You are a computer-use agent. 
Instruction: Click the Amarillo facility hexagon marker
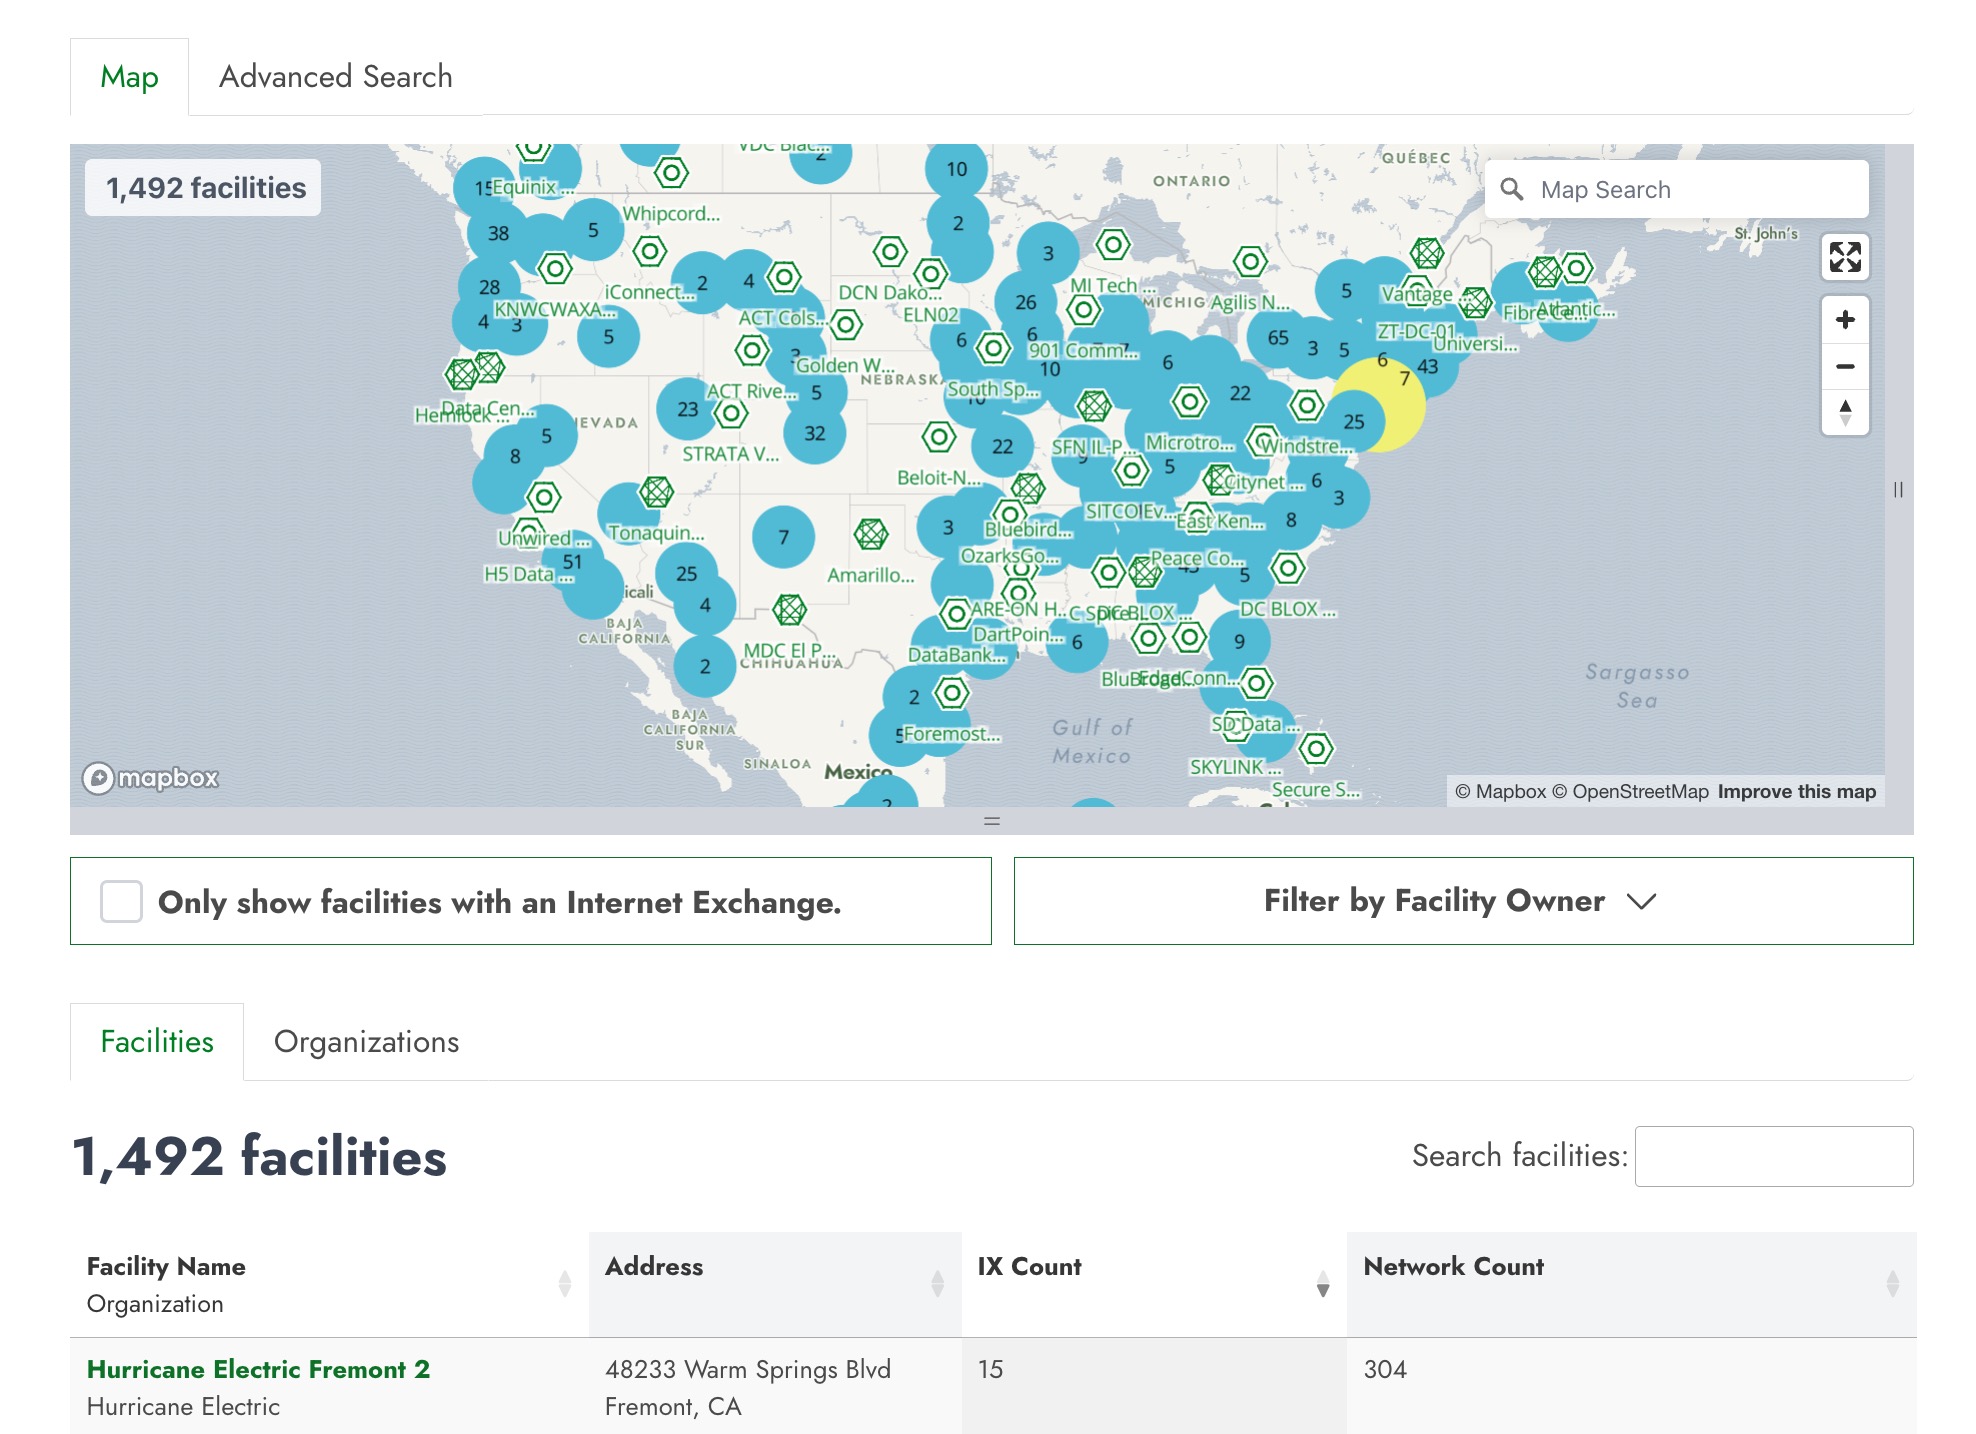click(871, 534)
